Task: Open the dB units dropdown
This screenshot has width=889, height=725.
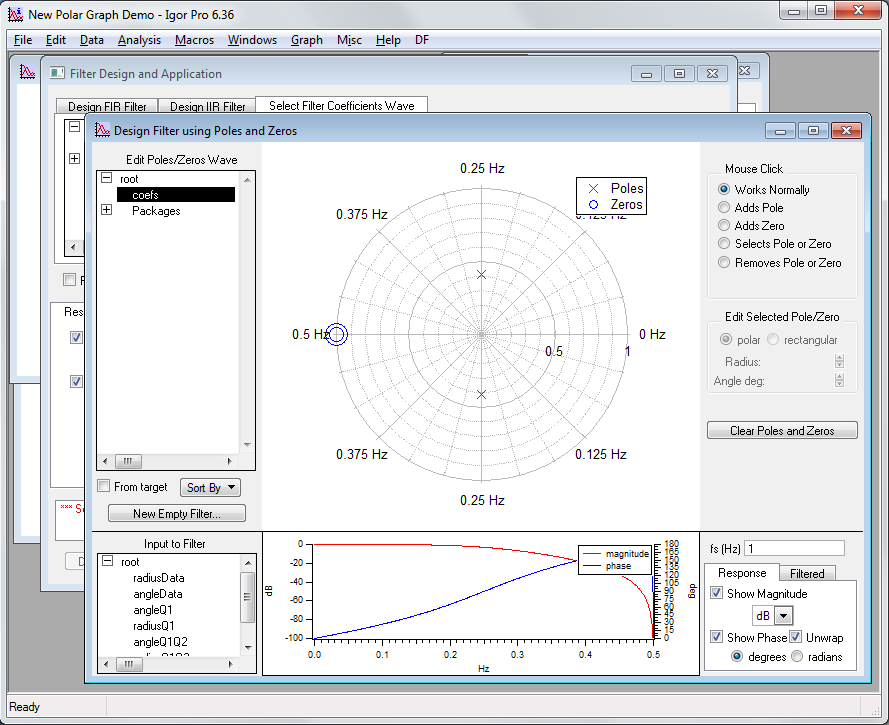Action: pos(781,615)
